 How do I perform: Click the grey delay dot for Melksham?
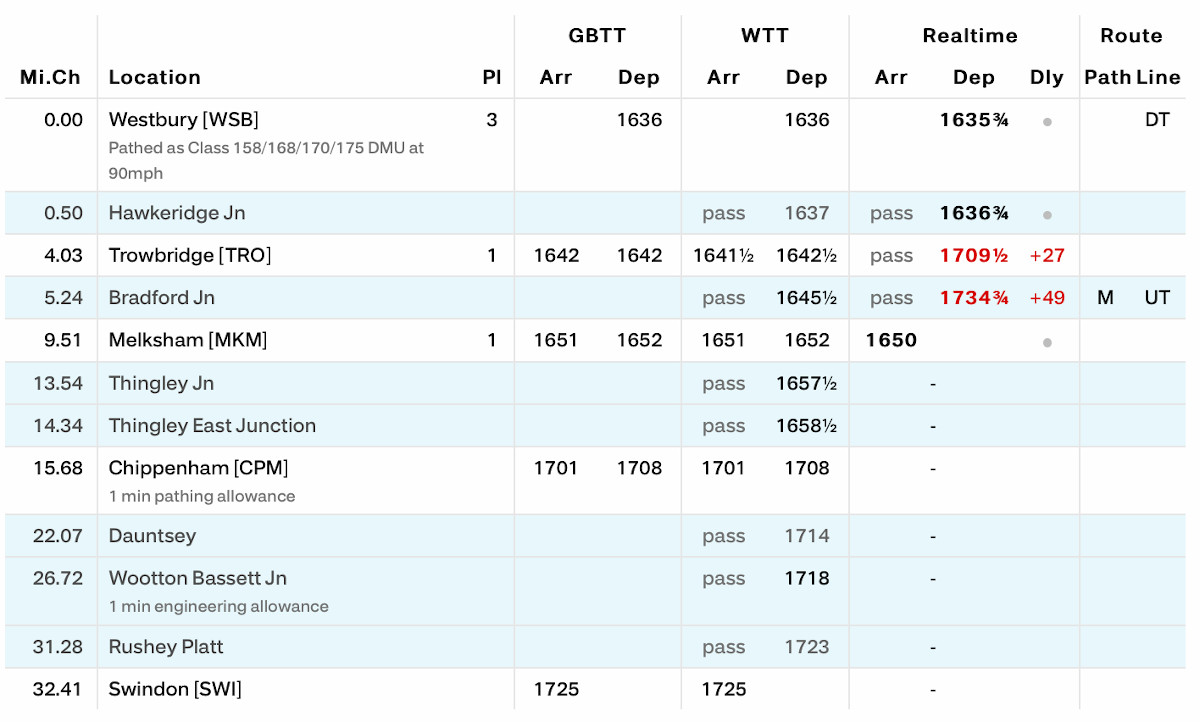click(1047, 341)
